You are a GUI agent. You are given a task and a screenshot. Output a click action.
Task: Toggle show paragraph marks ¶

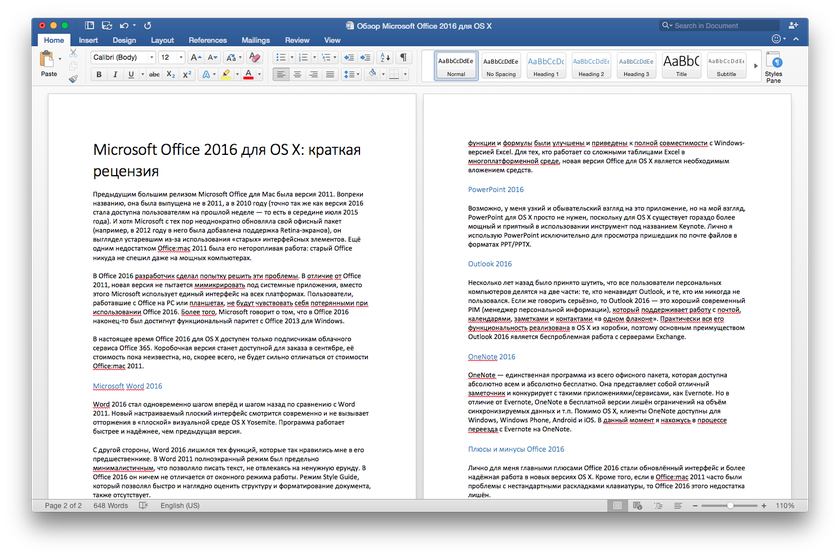tap(403, 57)
